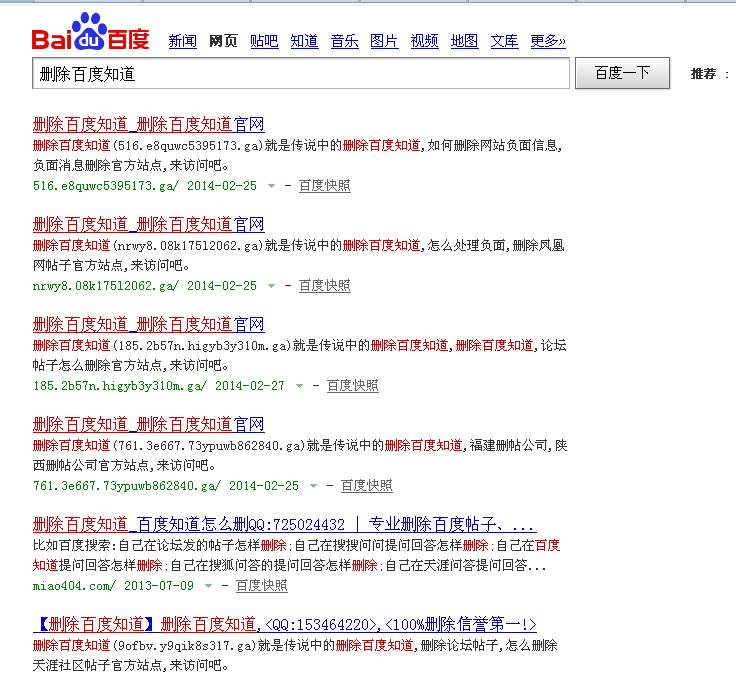Open 百度快照 for 185.2b57n.higyb3y310m.ga result
The image size is (736, 676).
(x=353, y=385)
